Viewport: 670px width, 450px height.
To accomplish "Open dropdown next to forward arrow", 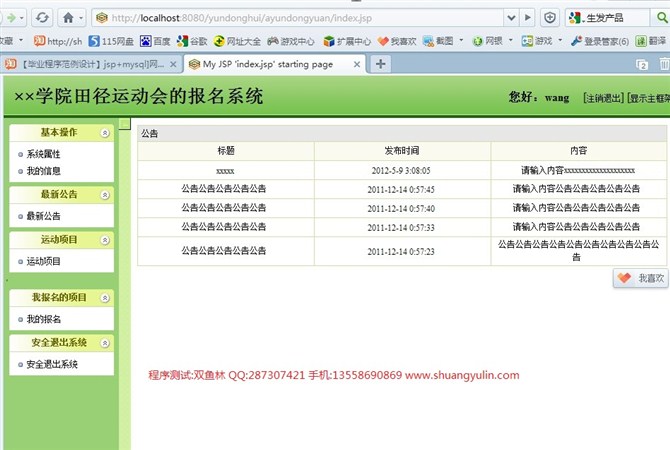I will point(21,18).
